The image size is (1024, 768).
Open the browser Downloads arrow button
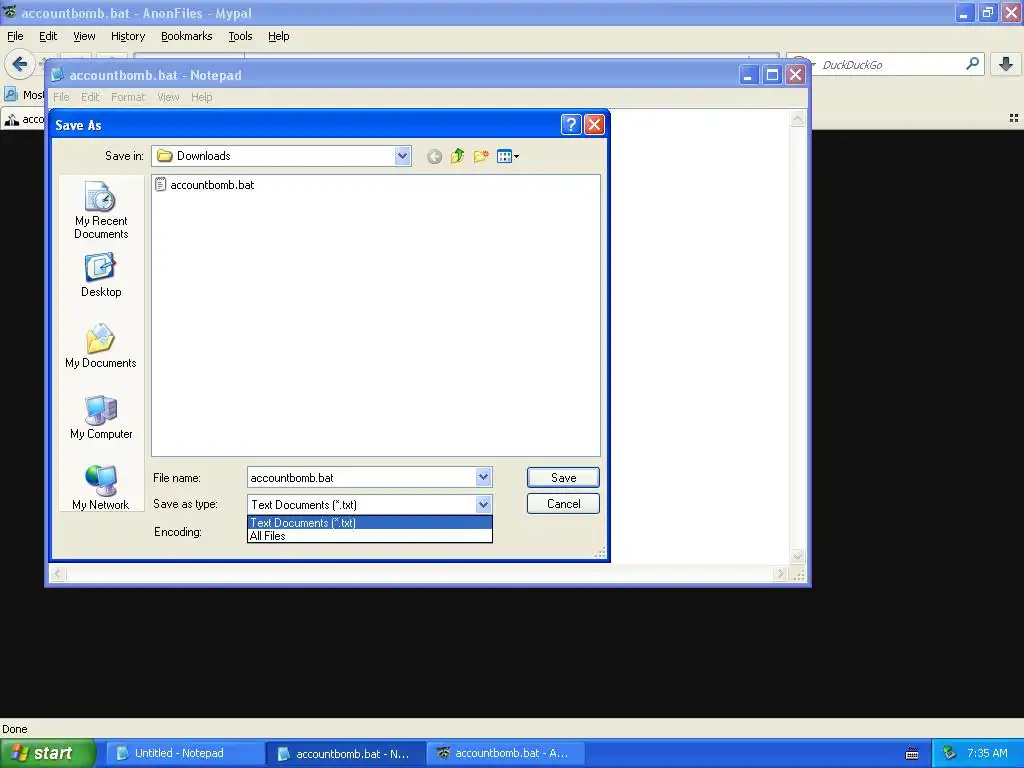(1006, 64)
